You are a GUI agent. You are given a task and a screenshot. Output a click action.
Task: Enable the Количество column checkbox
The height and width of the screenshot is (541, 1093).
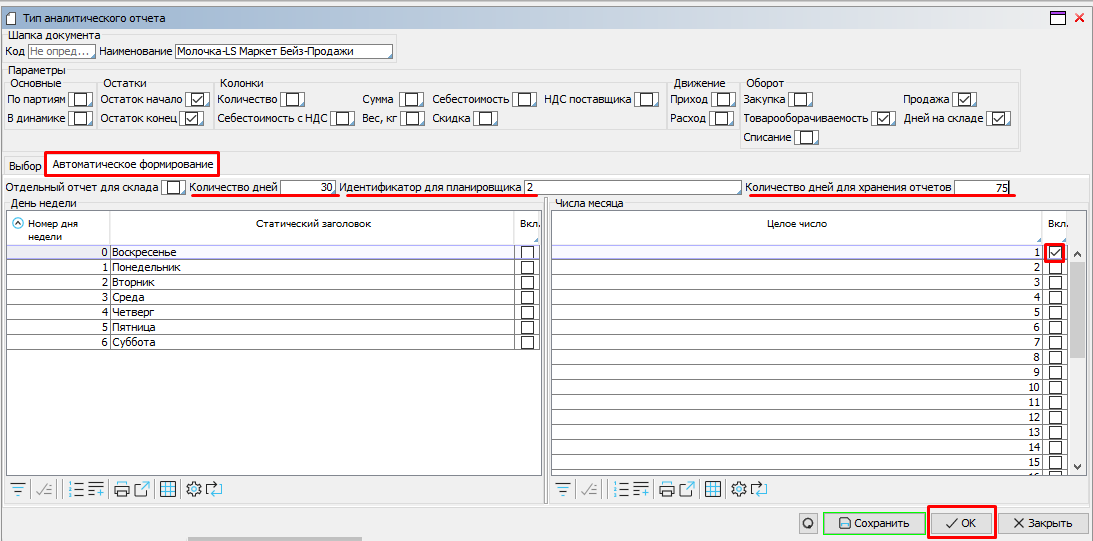(x=291, y=99)
